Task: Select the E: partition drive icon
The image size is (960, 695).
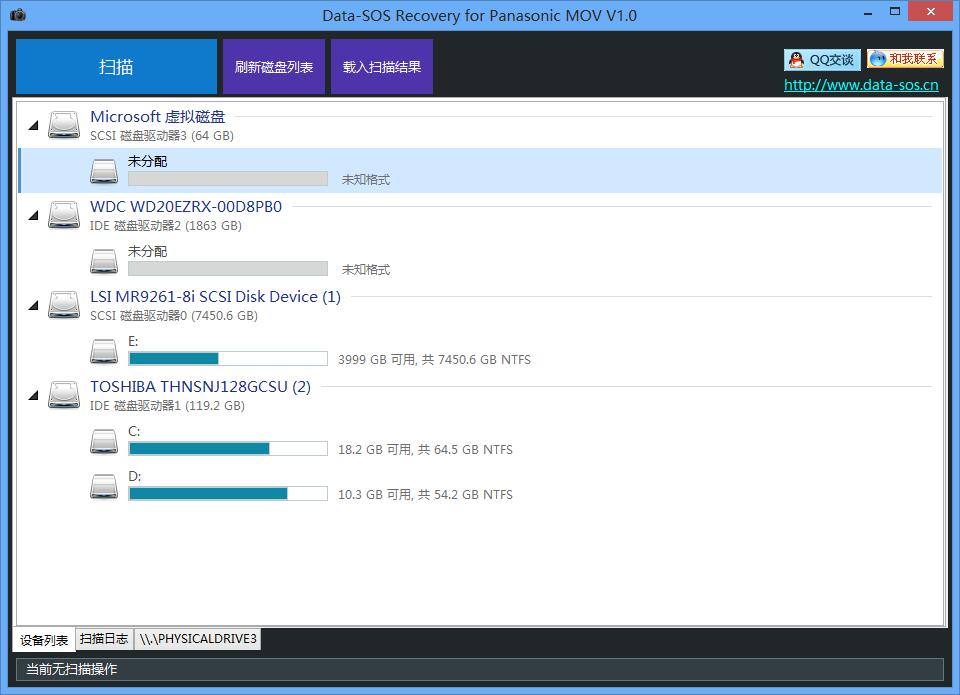Action: pos(104,351)
